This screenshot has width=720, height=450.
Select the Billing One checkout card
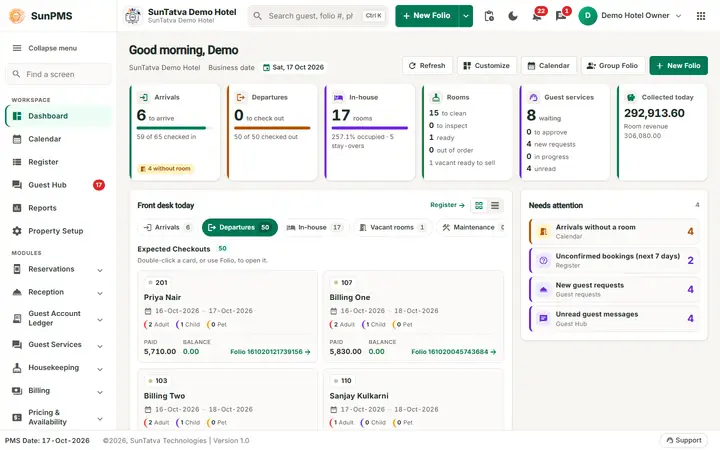click(413, 317)
